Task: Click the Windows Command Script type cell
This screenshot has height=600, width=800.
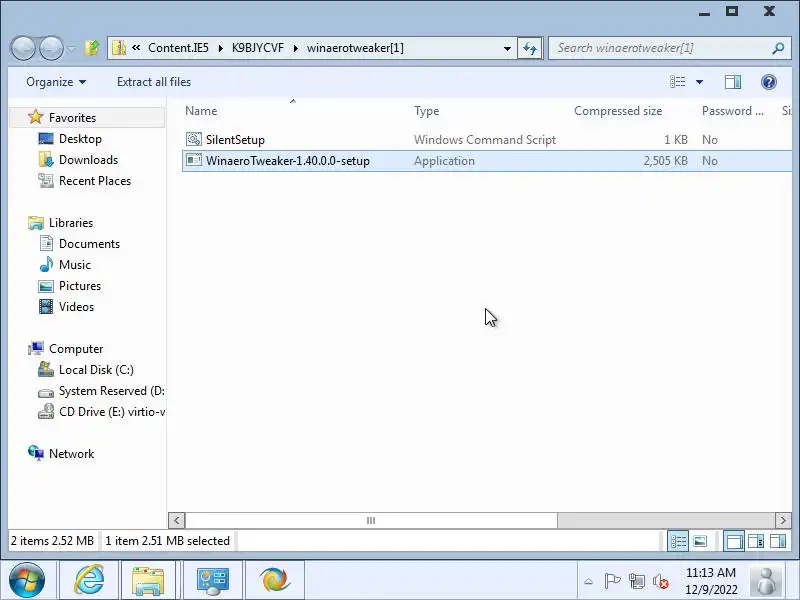Action: point(485,140)
